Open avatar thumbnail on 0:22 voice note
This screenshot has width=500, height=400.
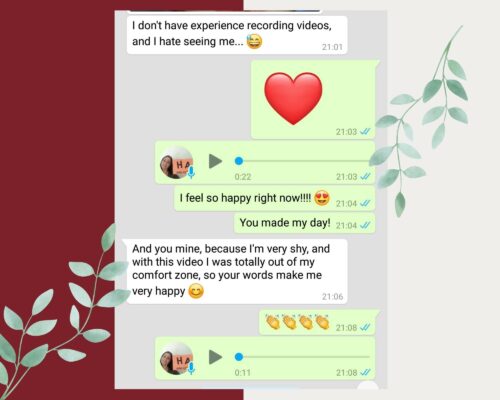pyautogui.click(x=176, y=163)
